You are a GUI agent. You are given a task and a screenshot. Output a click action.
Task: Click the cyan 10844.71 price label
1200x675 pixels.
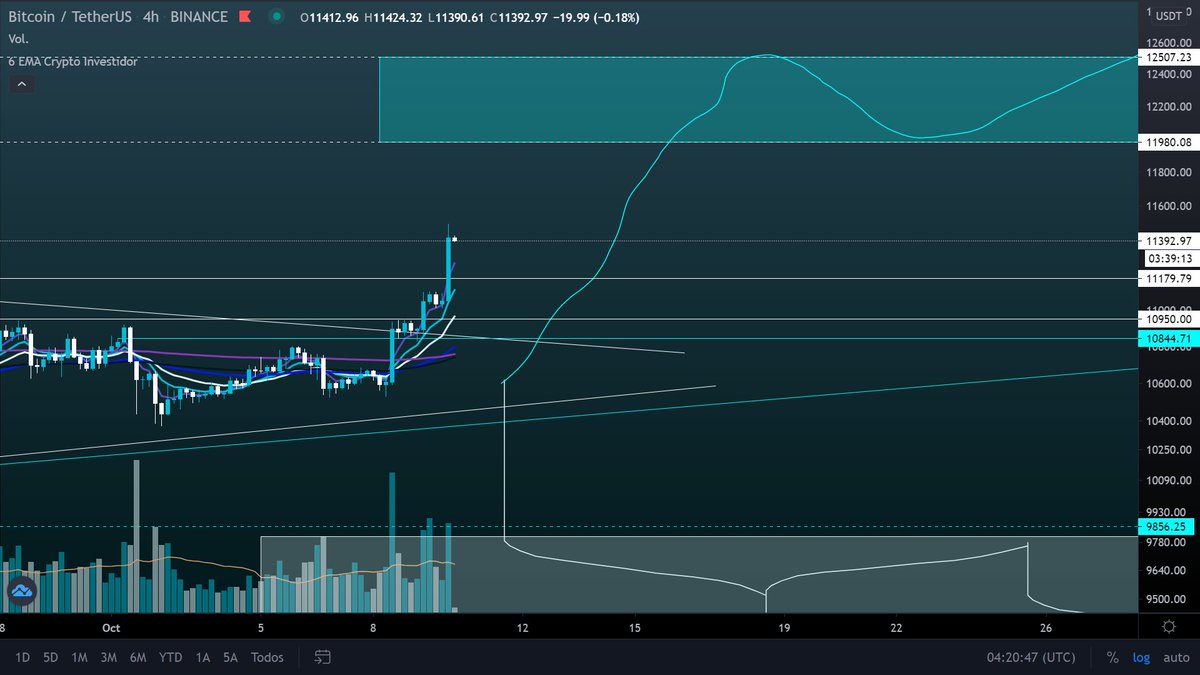click(1168, 338)
